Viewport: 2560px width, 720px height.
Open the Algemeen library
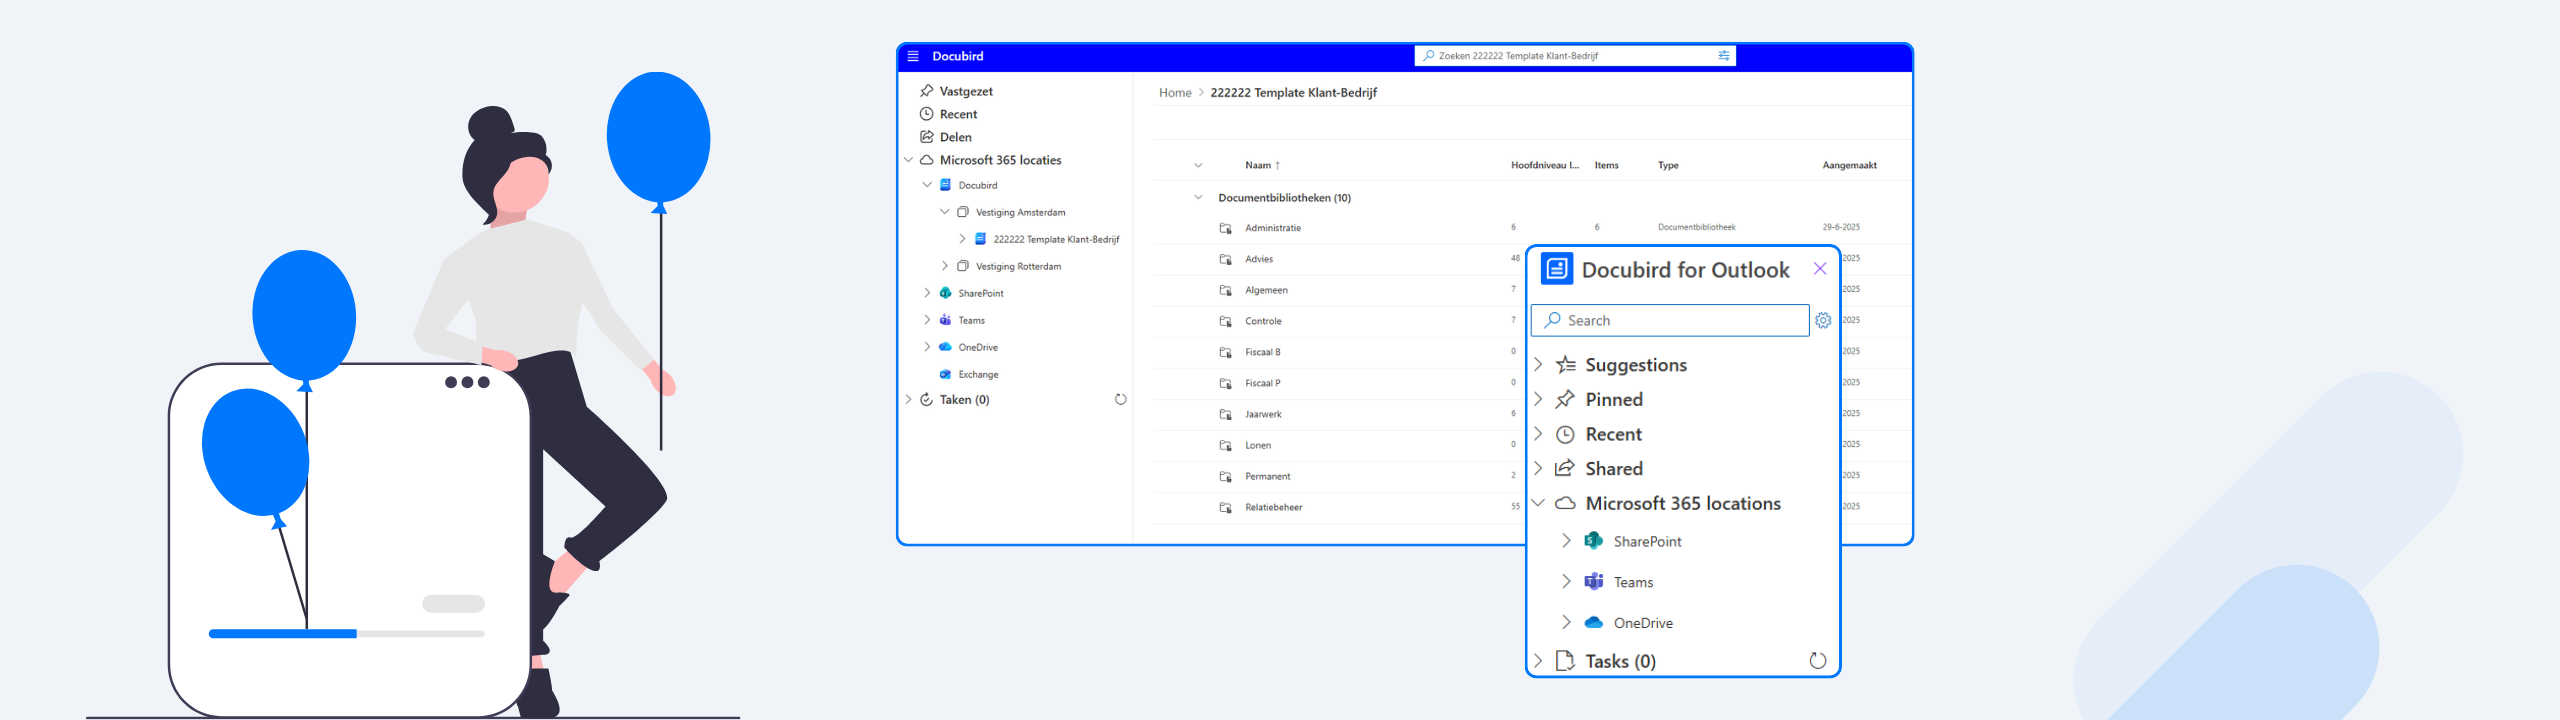(x=1266, y=290)
